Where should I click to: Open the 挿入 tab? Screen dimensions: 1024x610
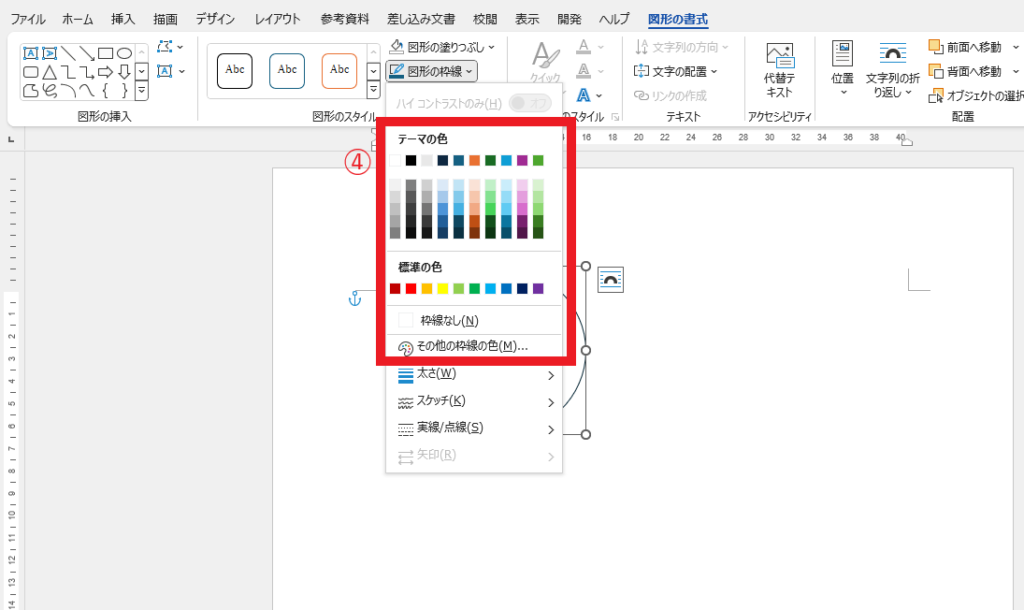pos(123,19)
